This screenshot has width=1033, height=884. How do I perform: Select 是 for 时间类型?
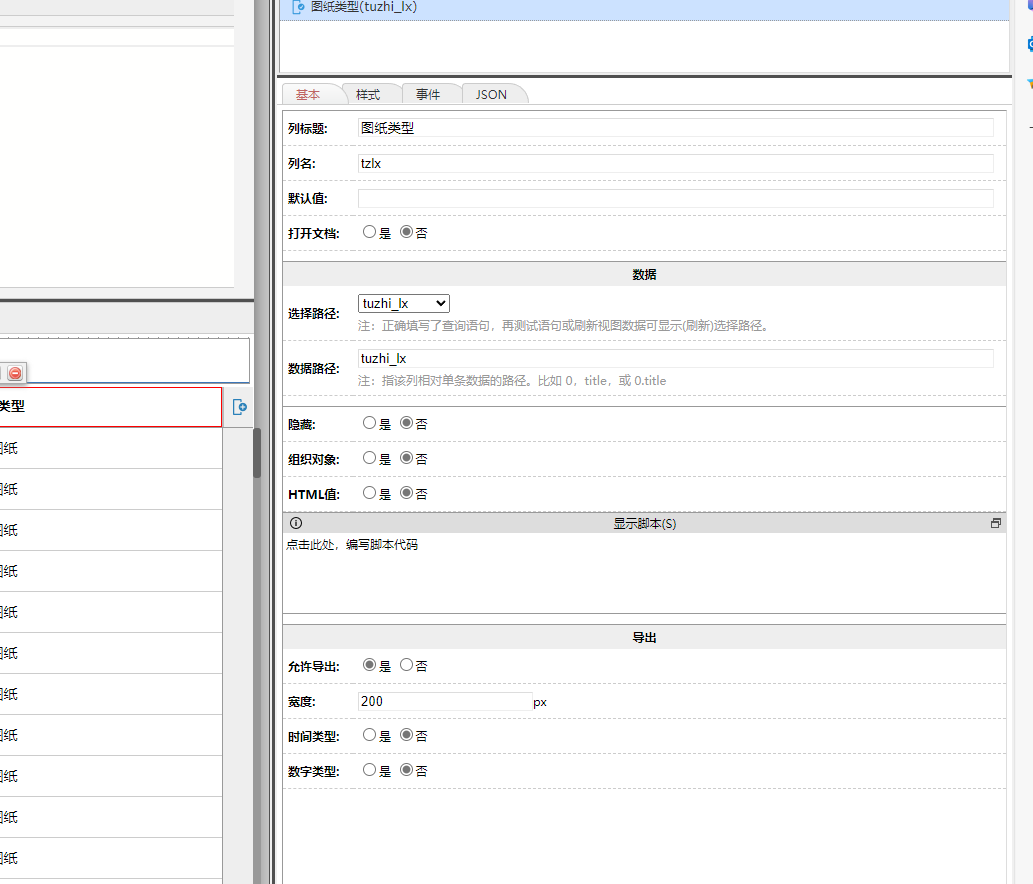369,735
